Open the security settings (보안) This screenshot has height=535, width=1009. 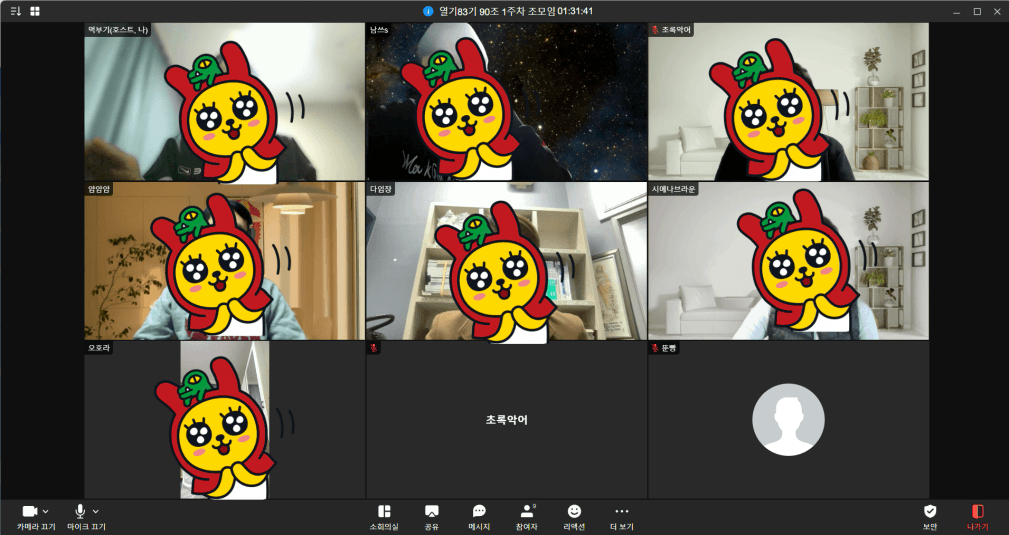pyautogui.click(x=930, y=516)
